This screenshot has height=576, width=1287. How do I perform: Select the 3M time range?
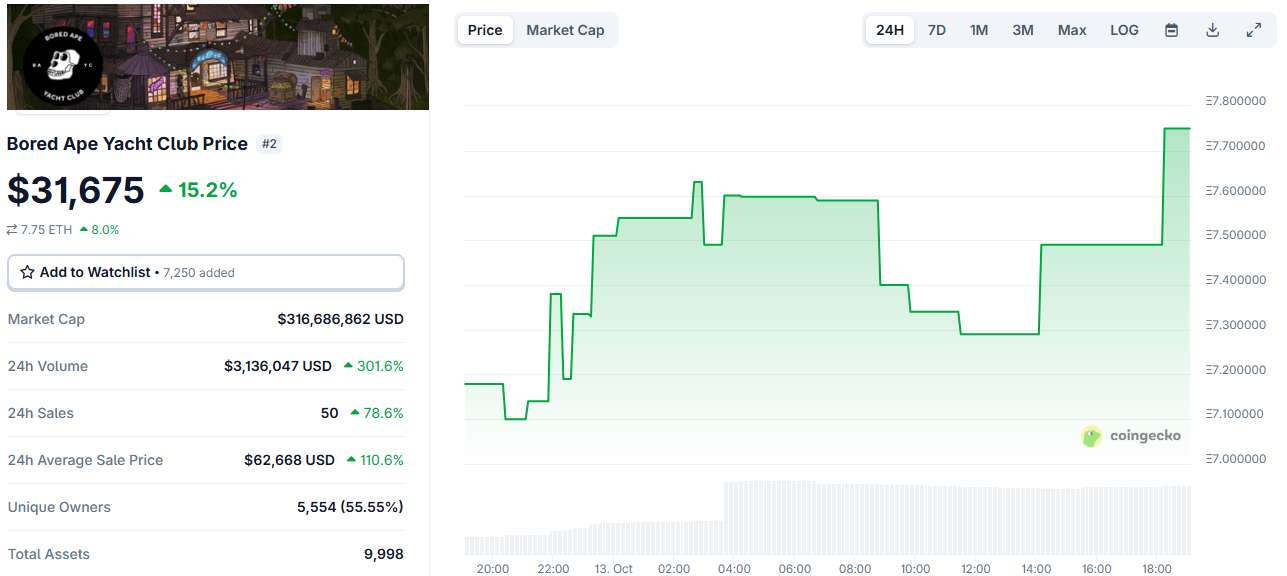[1022, 30]
